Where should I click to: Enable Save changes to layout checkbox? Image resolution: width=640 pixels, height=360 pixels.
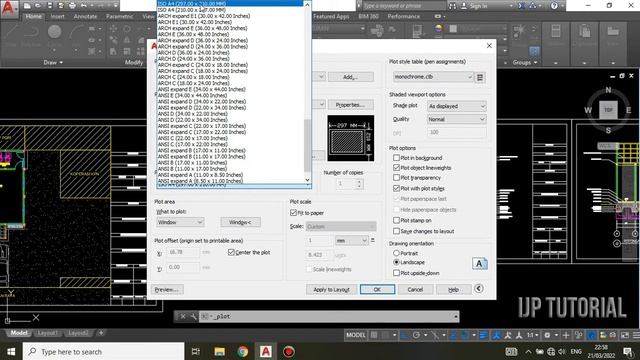[x=396, y=231]
